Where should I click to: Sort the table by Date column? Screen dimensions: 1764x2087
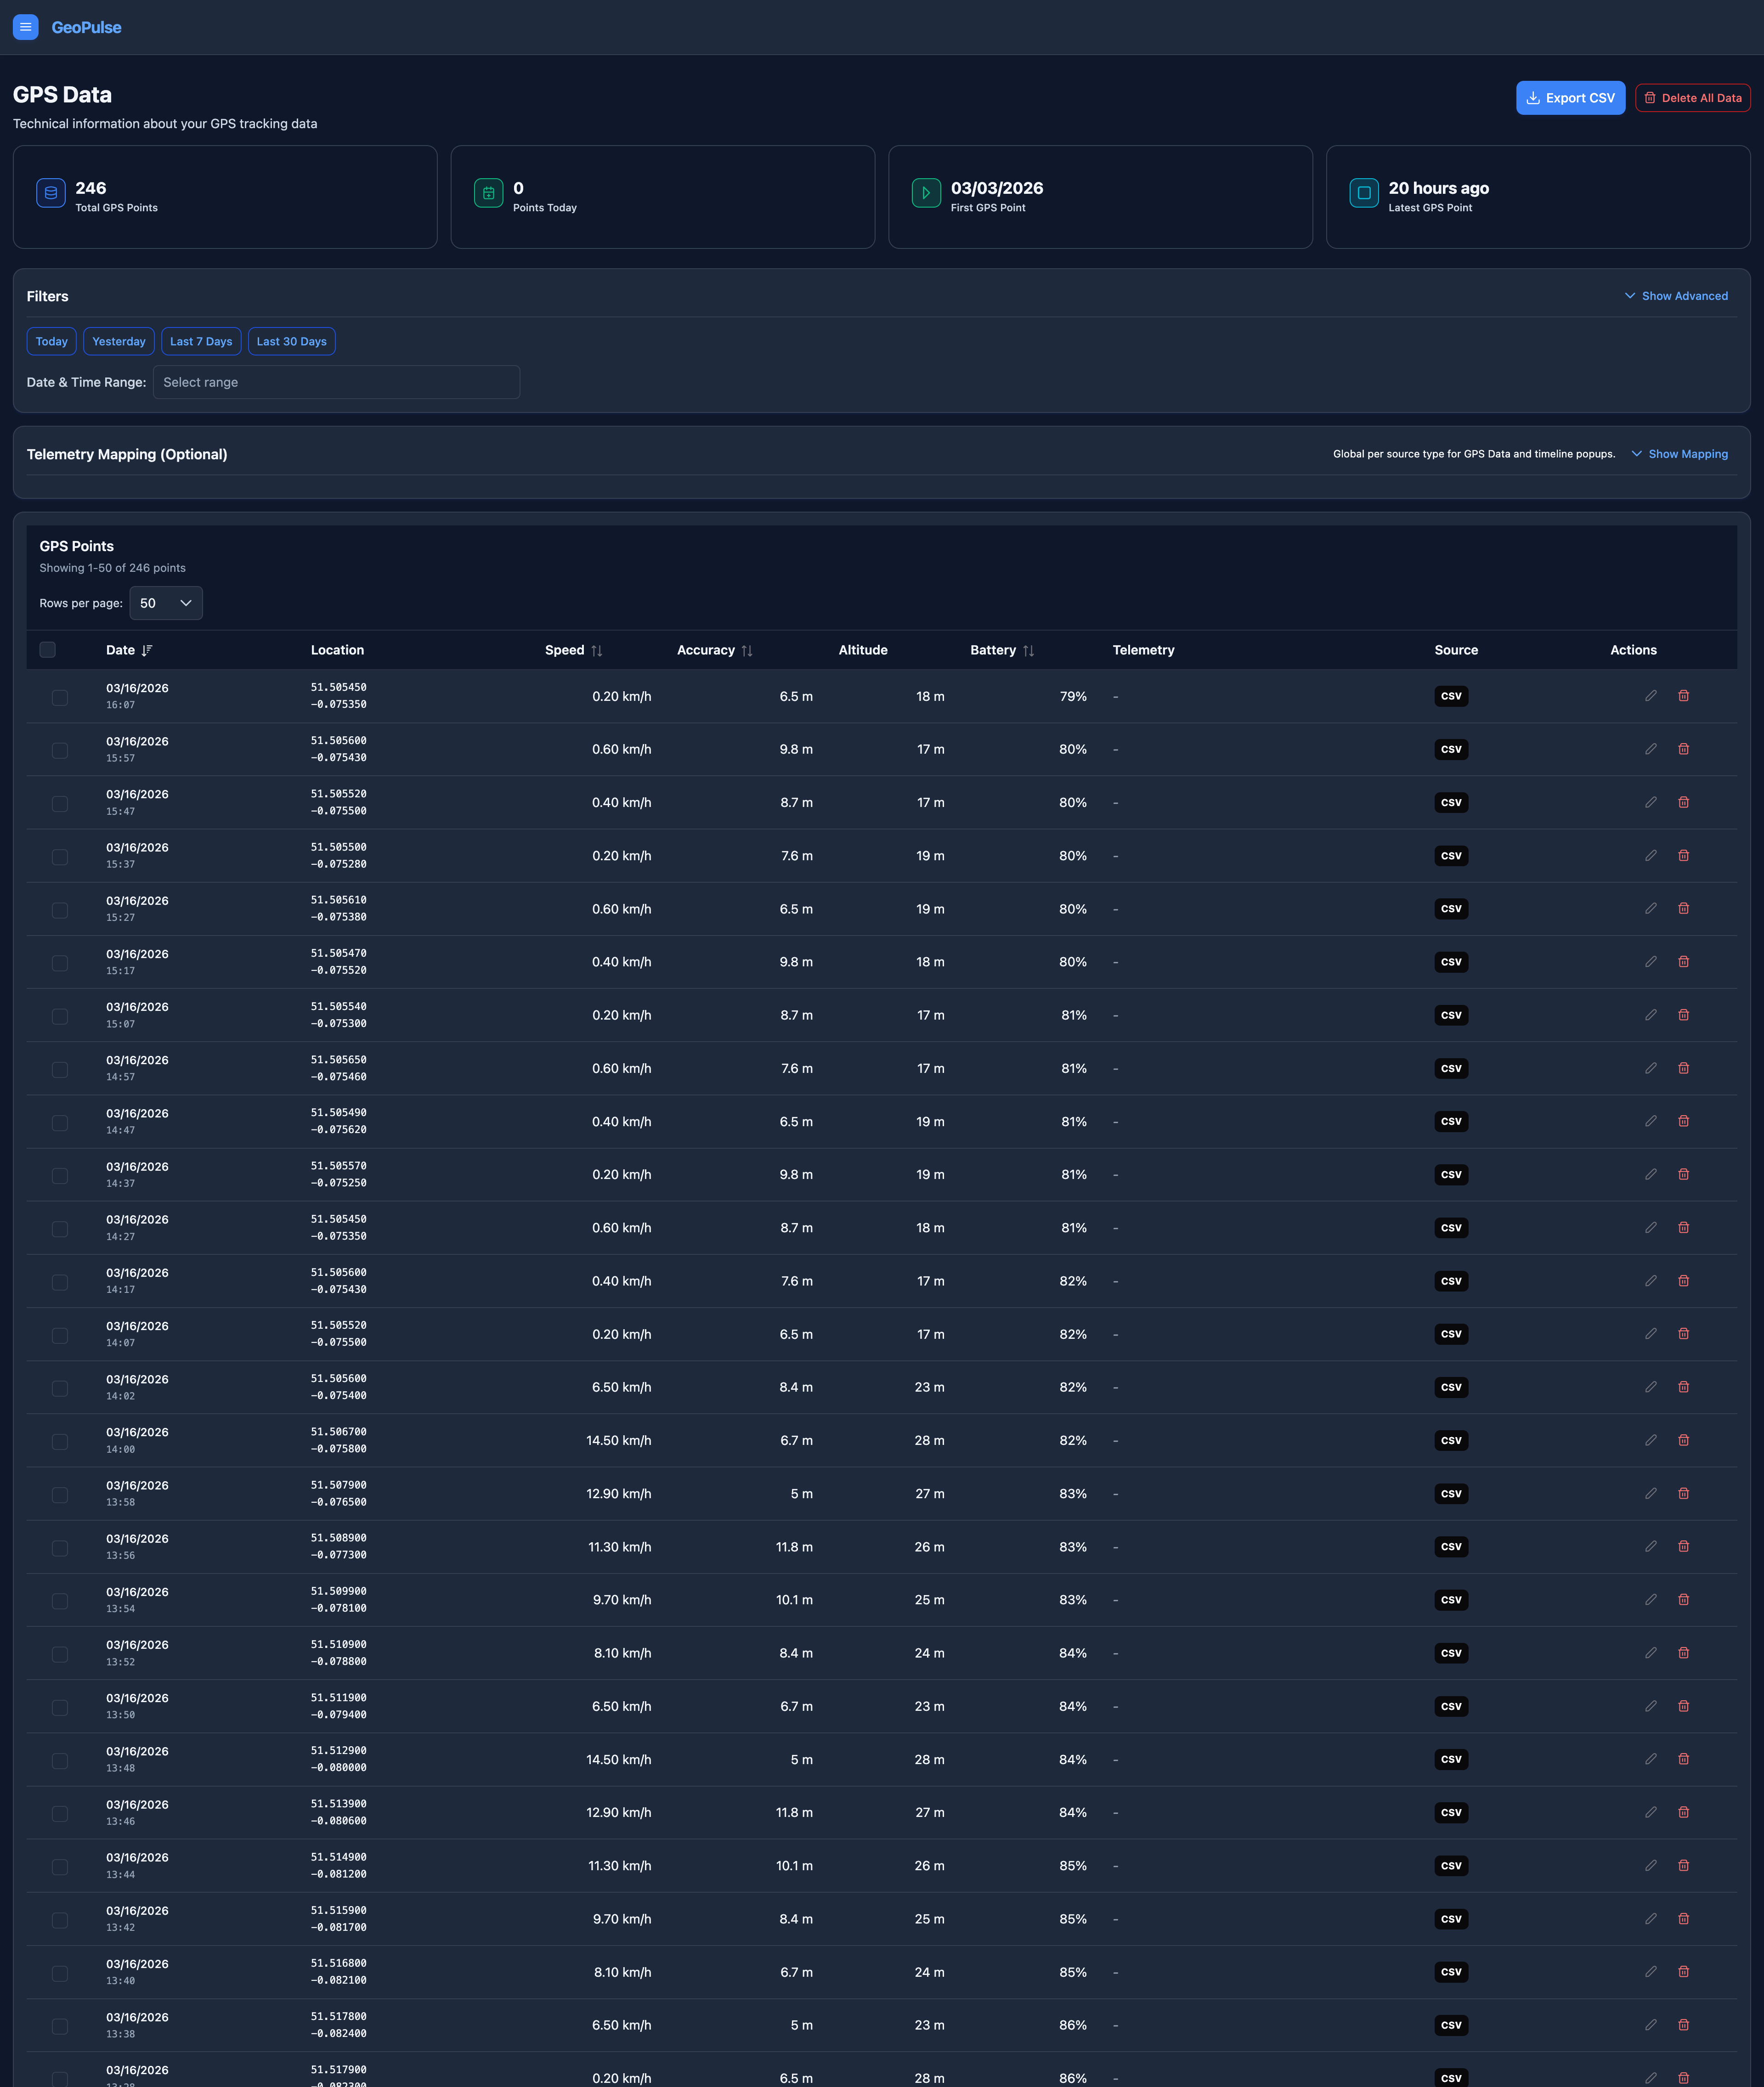[129, 650]
